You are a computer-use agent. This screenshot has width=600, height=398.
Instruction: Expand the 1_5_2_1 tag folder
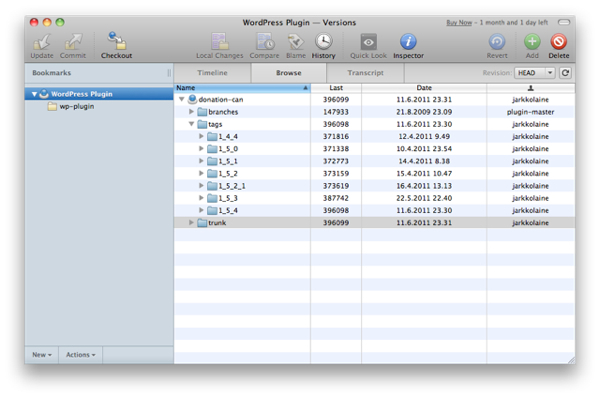point(201,186)
